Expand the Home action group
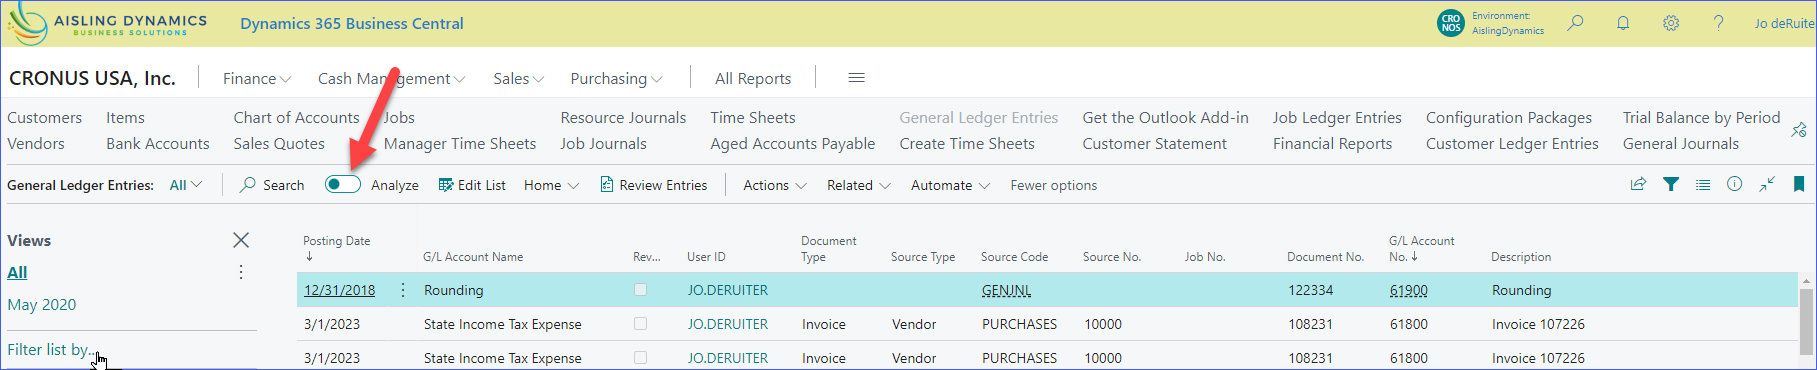 click(x=551, y=185)
